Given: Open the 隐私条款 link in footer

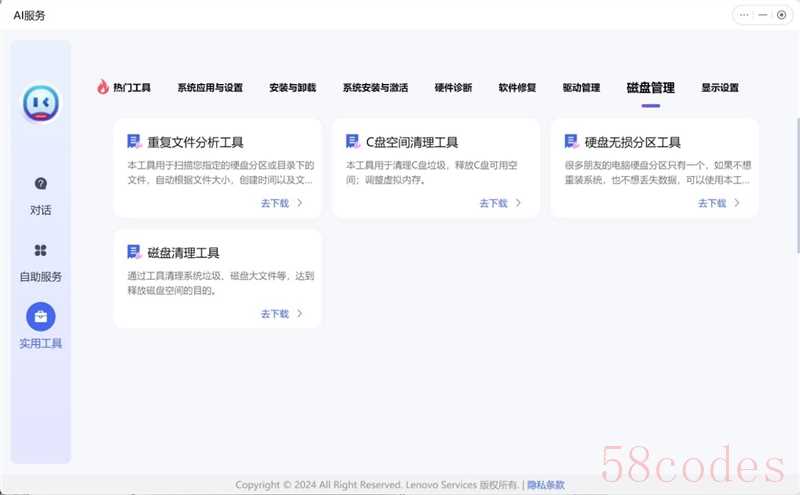Looking at the screenshot, I should pos(548,485).
